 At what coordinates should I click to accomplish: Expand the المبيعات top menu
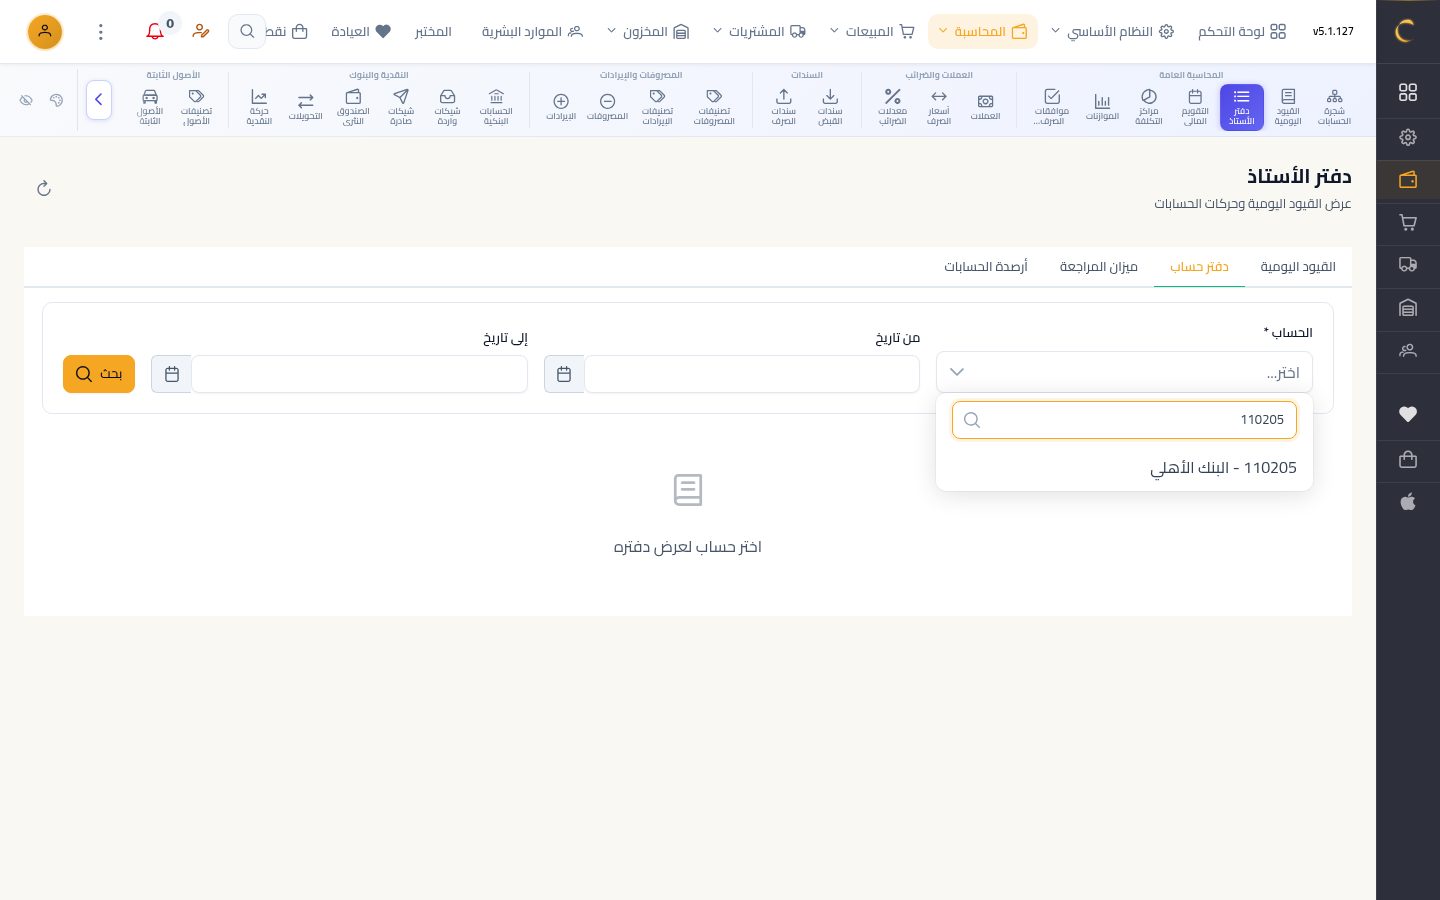873,32
